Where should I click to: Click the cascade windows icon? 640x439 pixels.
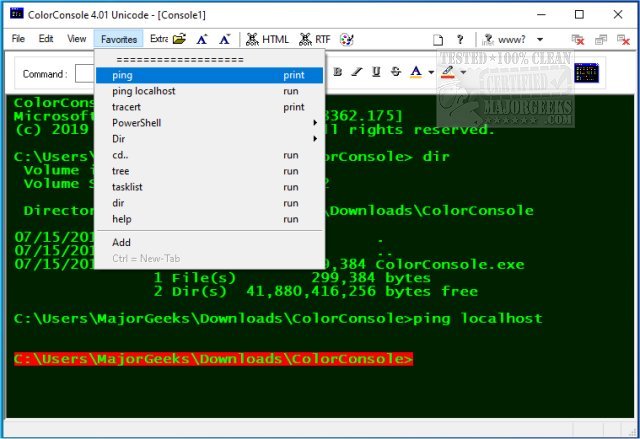[601, 40]
